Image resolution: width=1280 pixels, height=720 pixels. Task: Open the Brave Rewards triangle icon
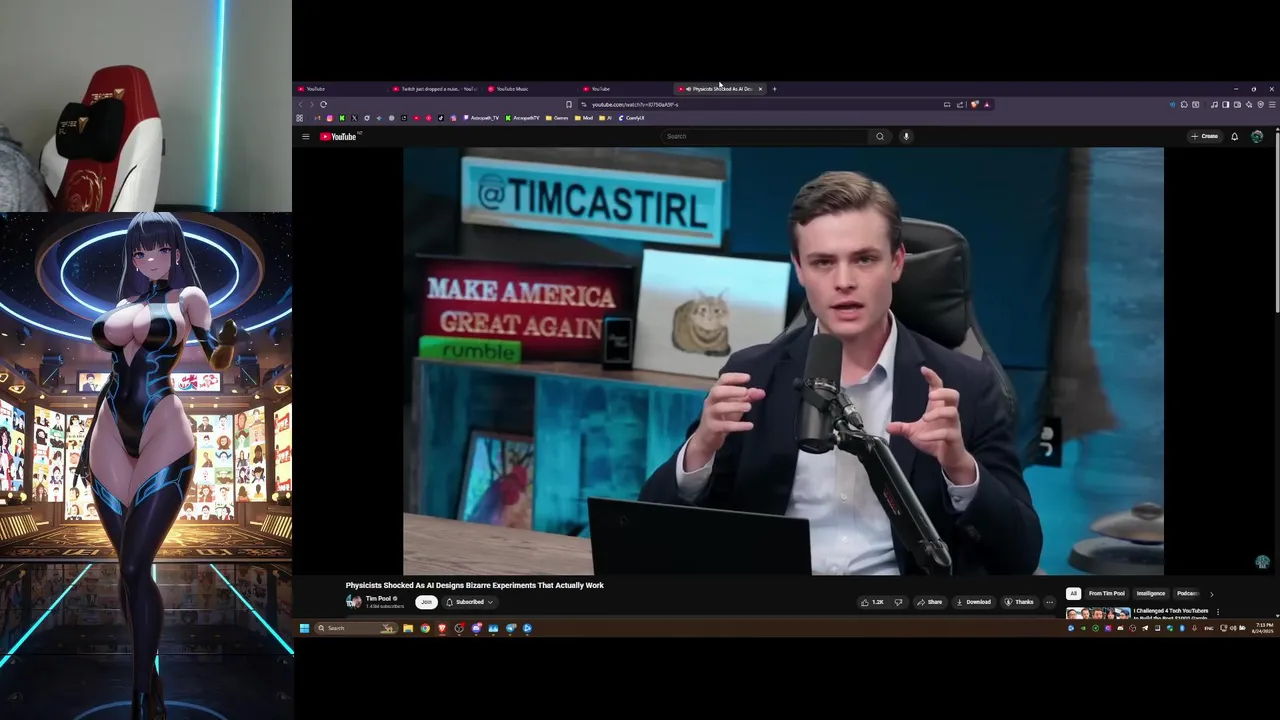[x=987, y=105]
